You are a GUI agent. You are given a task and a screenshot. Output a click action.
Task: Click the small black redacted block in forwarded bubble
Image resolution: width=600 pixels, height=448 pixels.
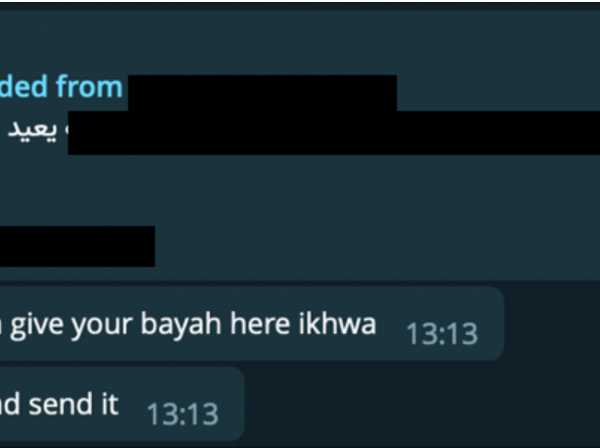tap(77, 246)
